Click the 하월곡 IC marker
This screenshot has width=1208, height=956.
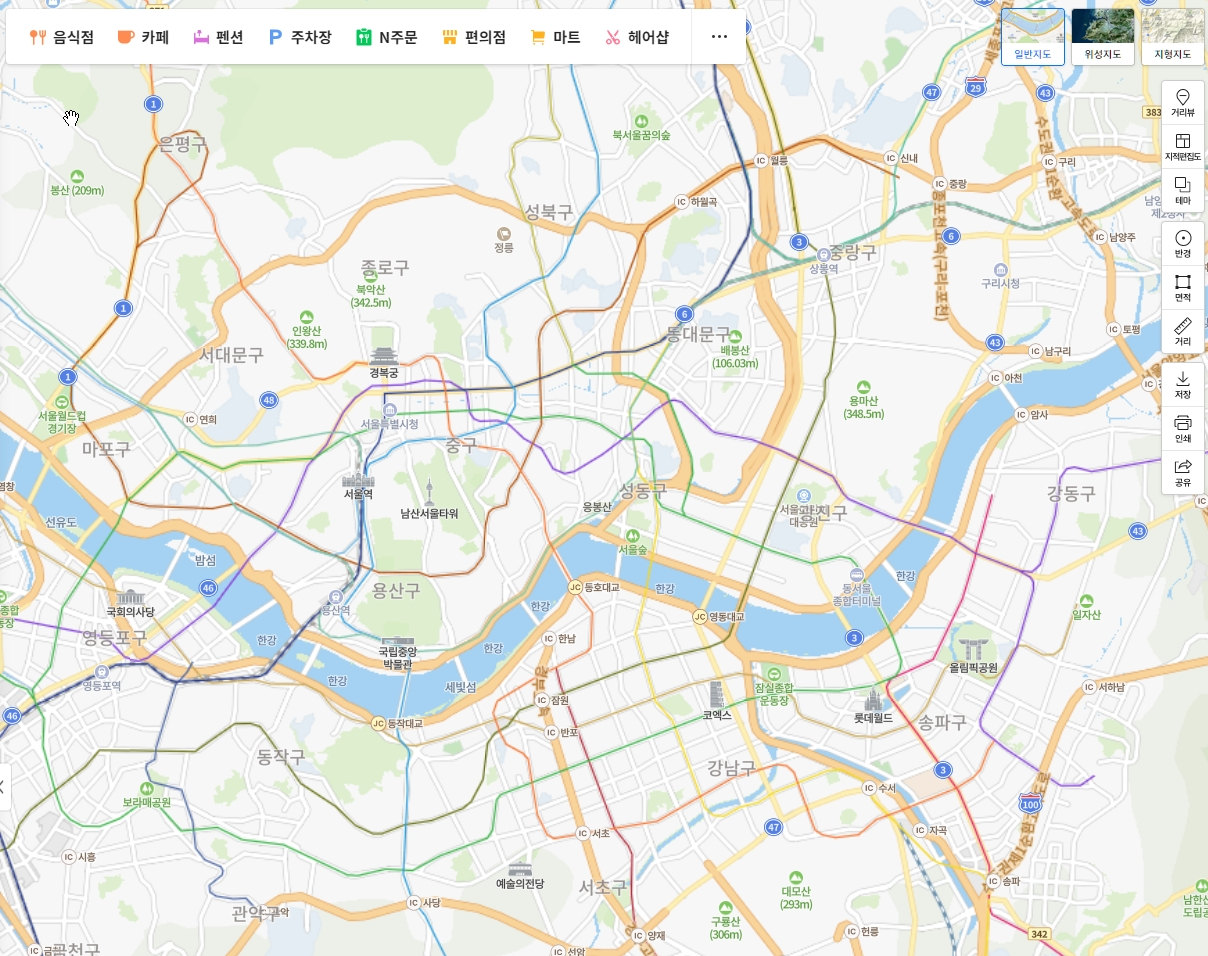tap(683, 201)
